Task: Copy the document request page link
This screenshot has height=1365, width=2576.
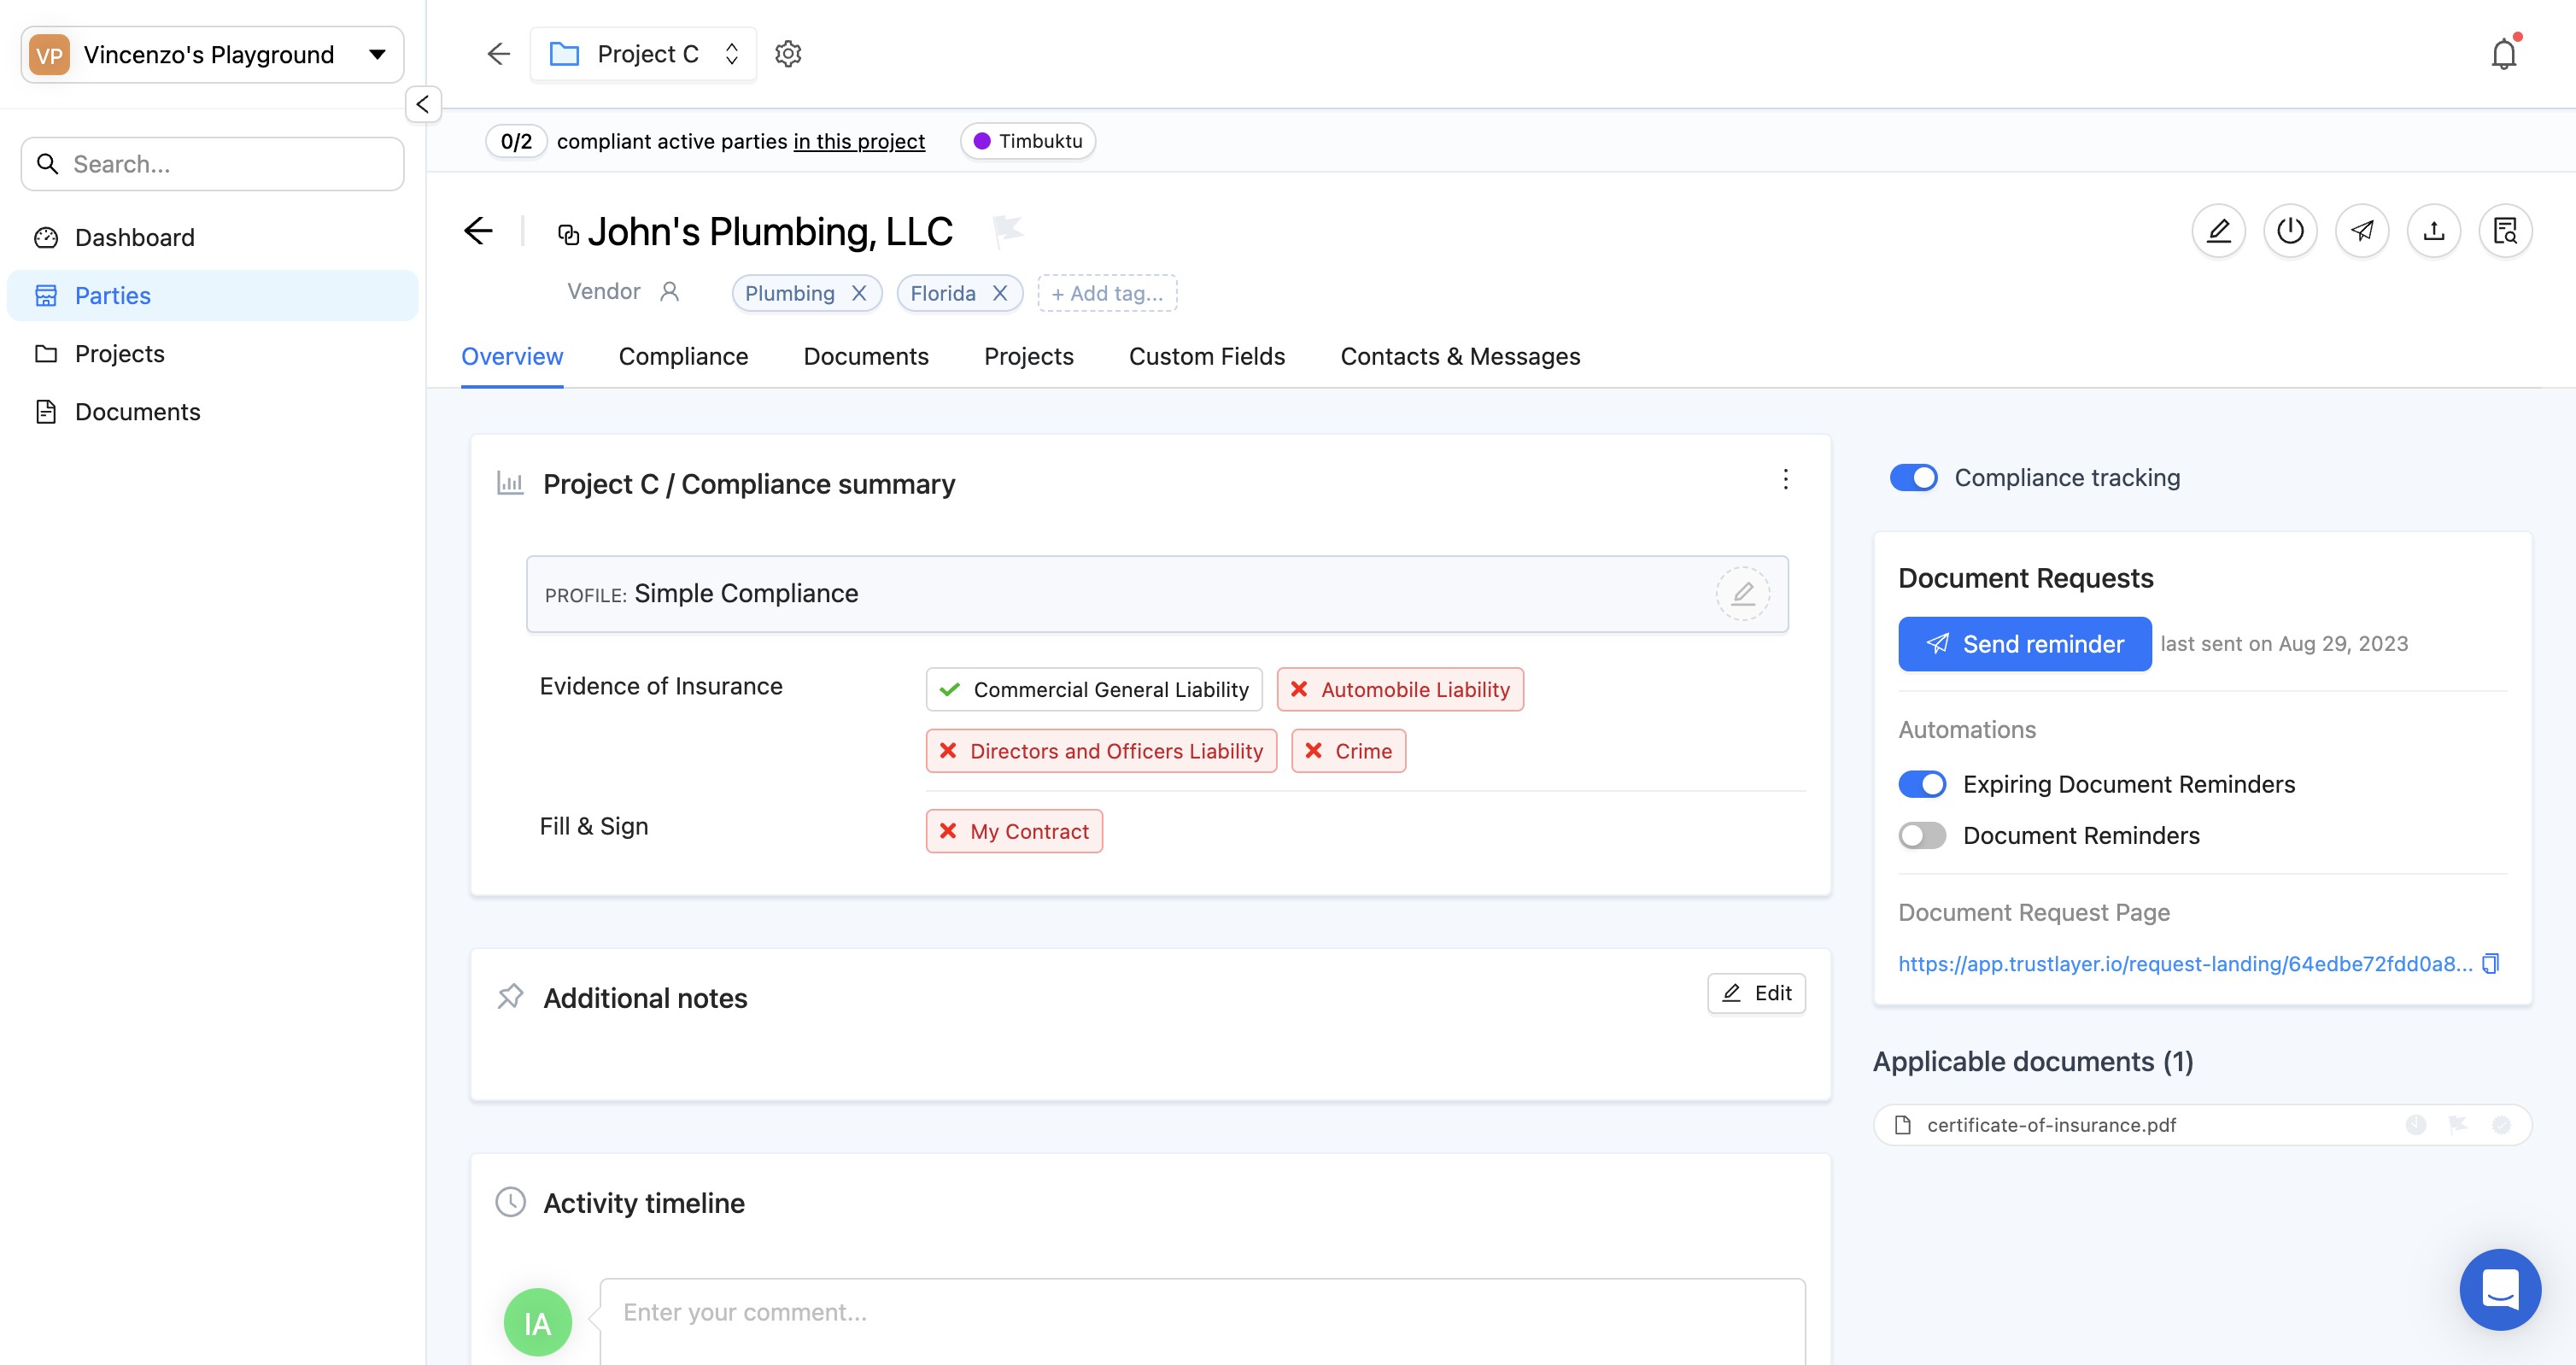Action: click(2491, 963)
